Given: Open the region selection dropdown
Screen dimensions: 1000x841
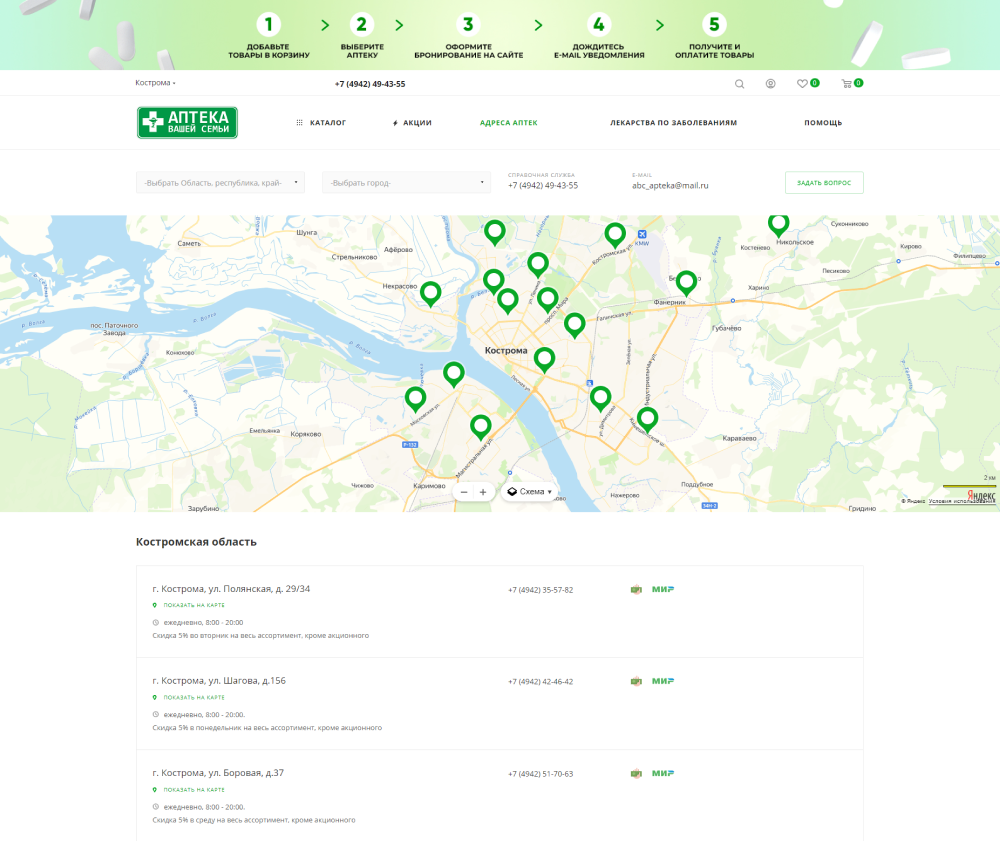Looking at the screenshot, I should (x=220, y=183).
